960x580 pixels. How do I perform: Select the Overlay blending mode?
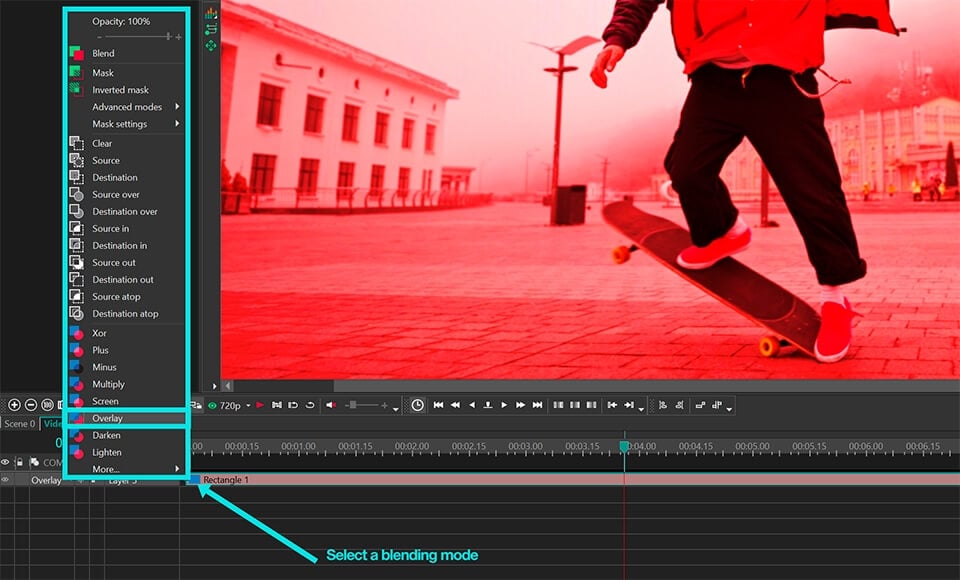(126, 418)
